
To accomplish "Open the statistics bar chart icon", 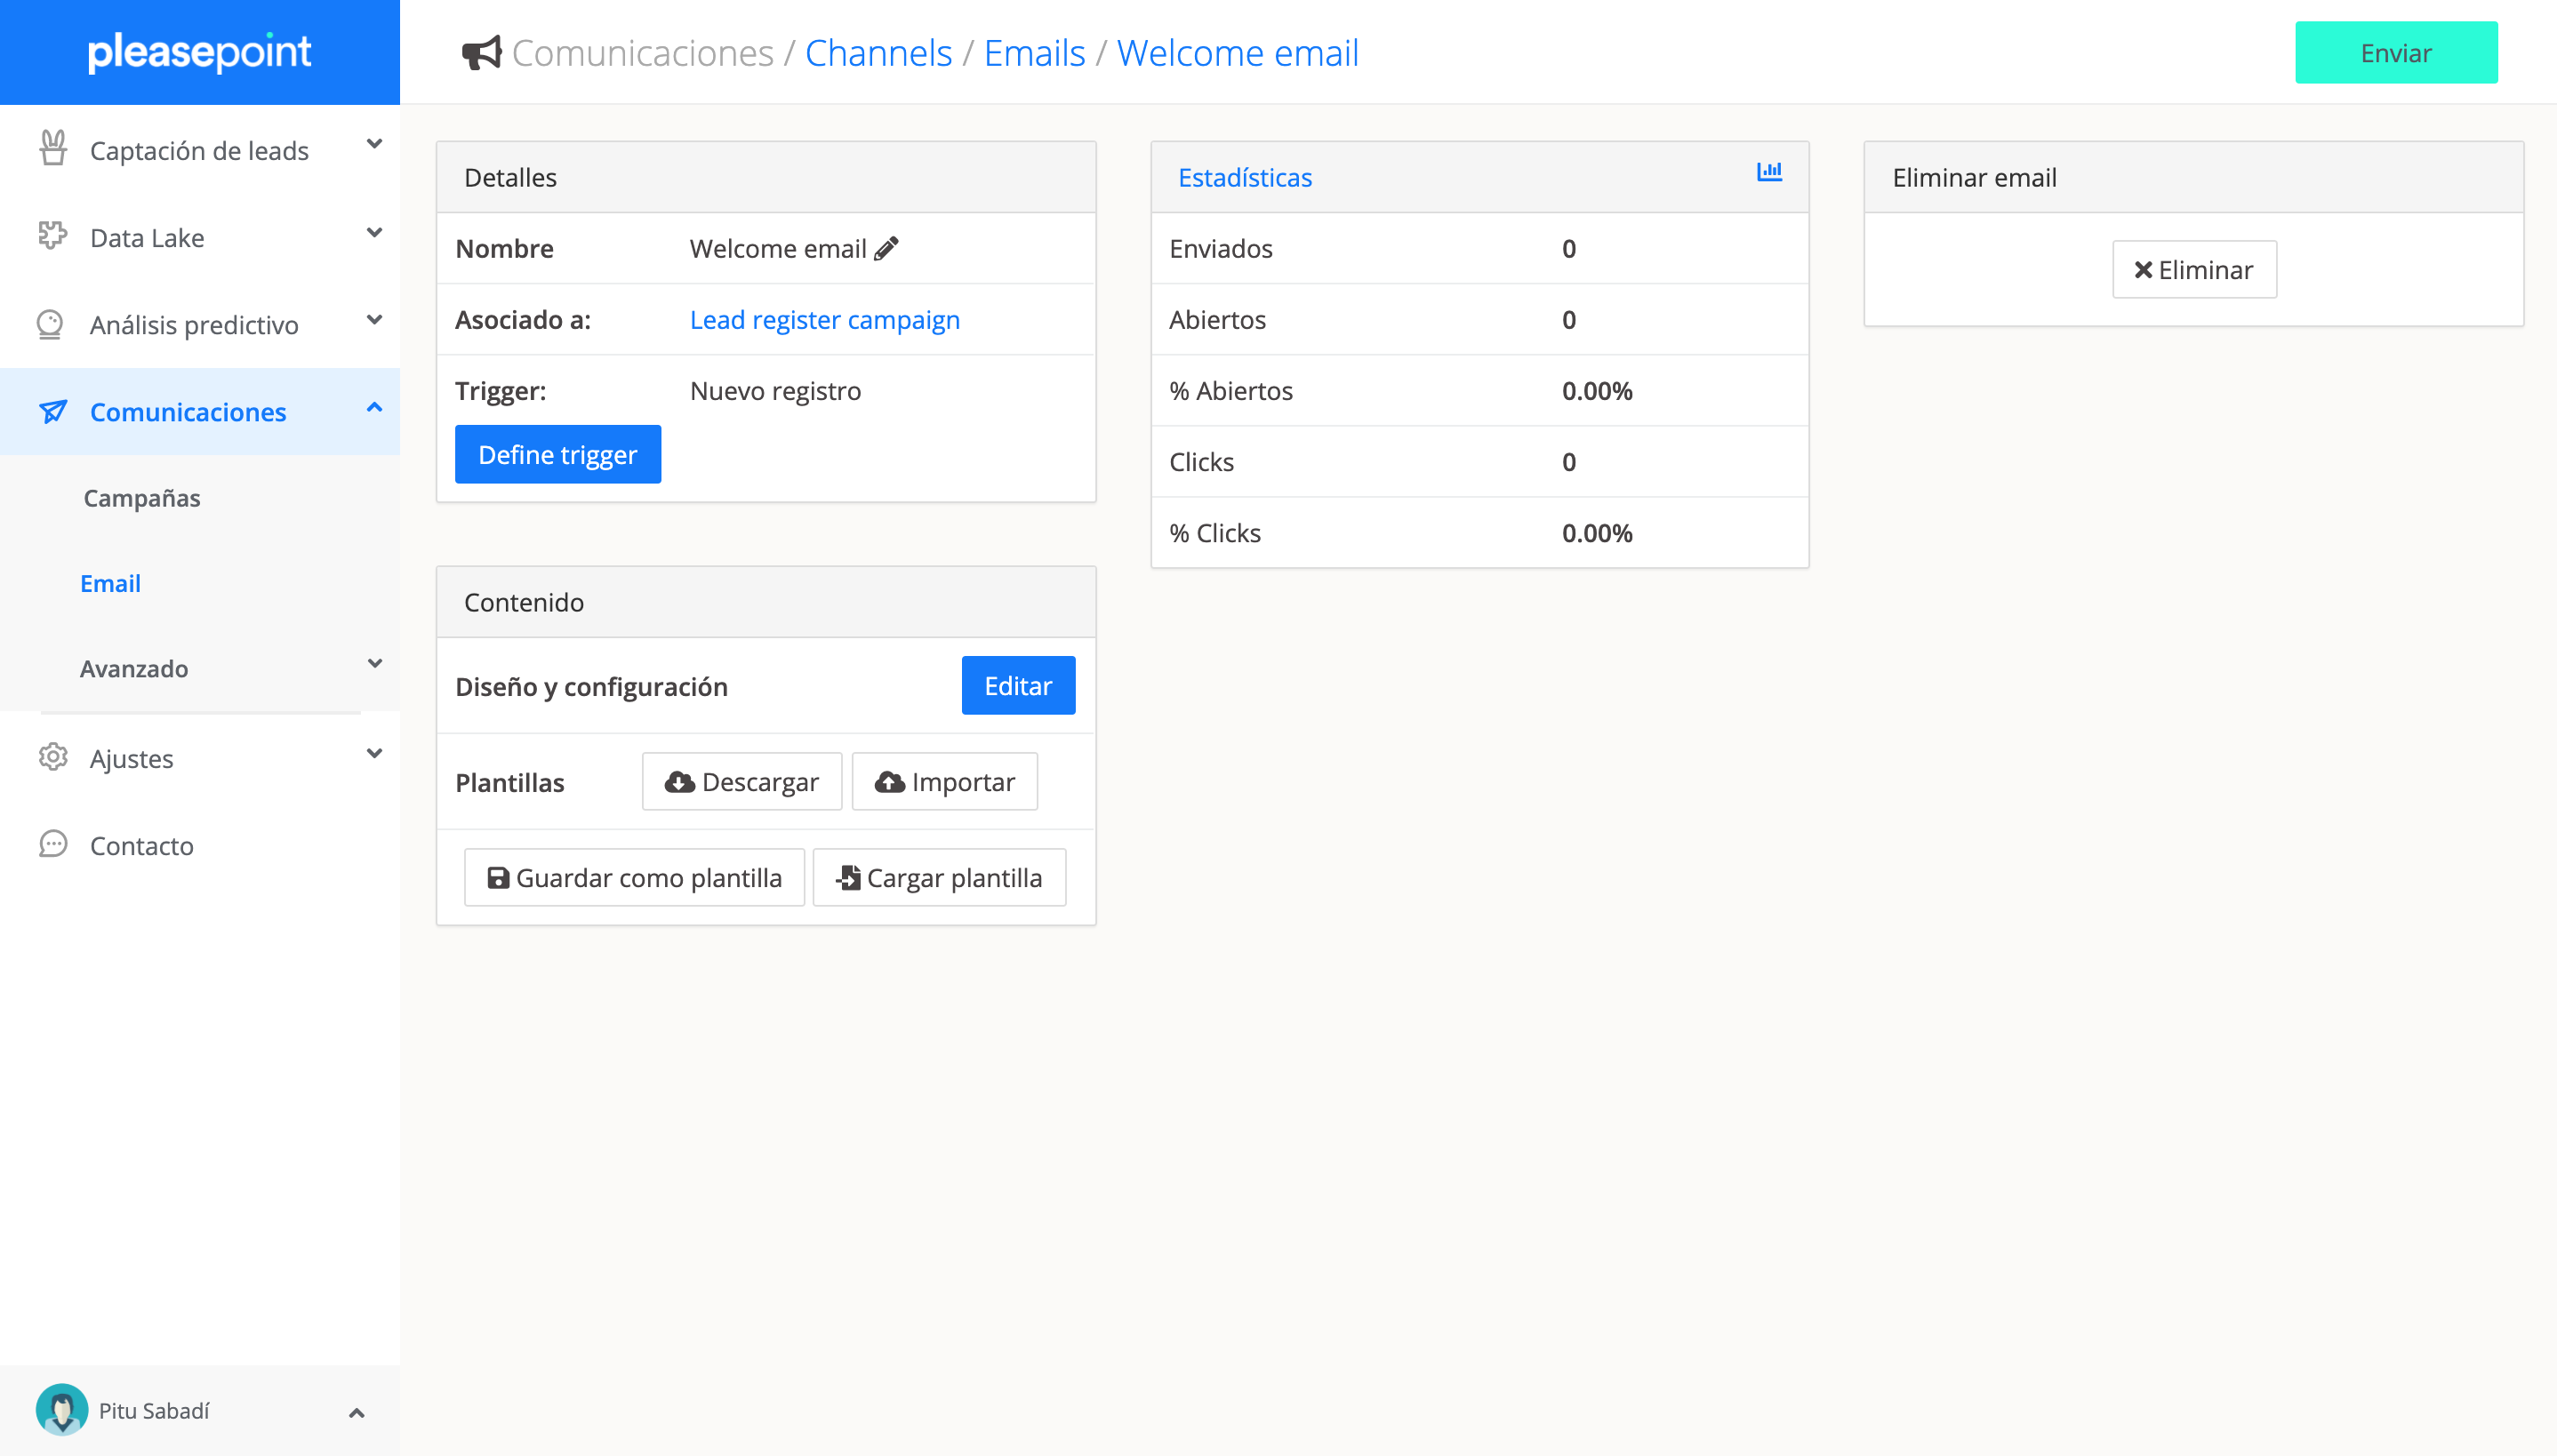I will [1769, 172].
